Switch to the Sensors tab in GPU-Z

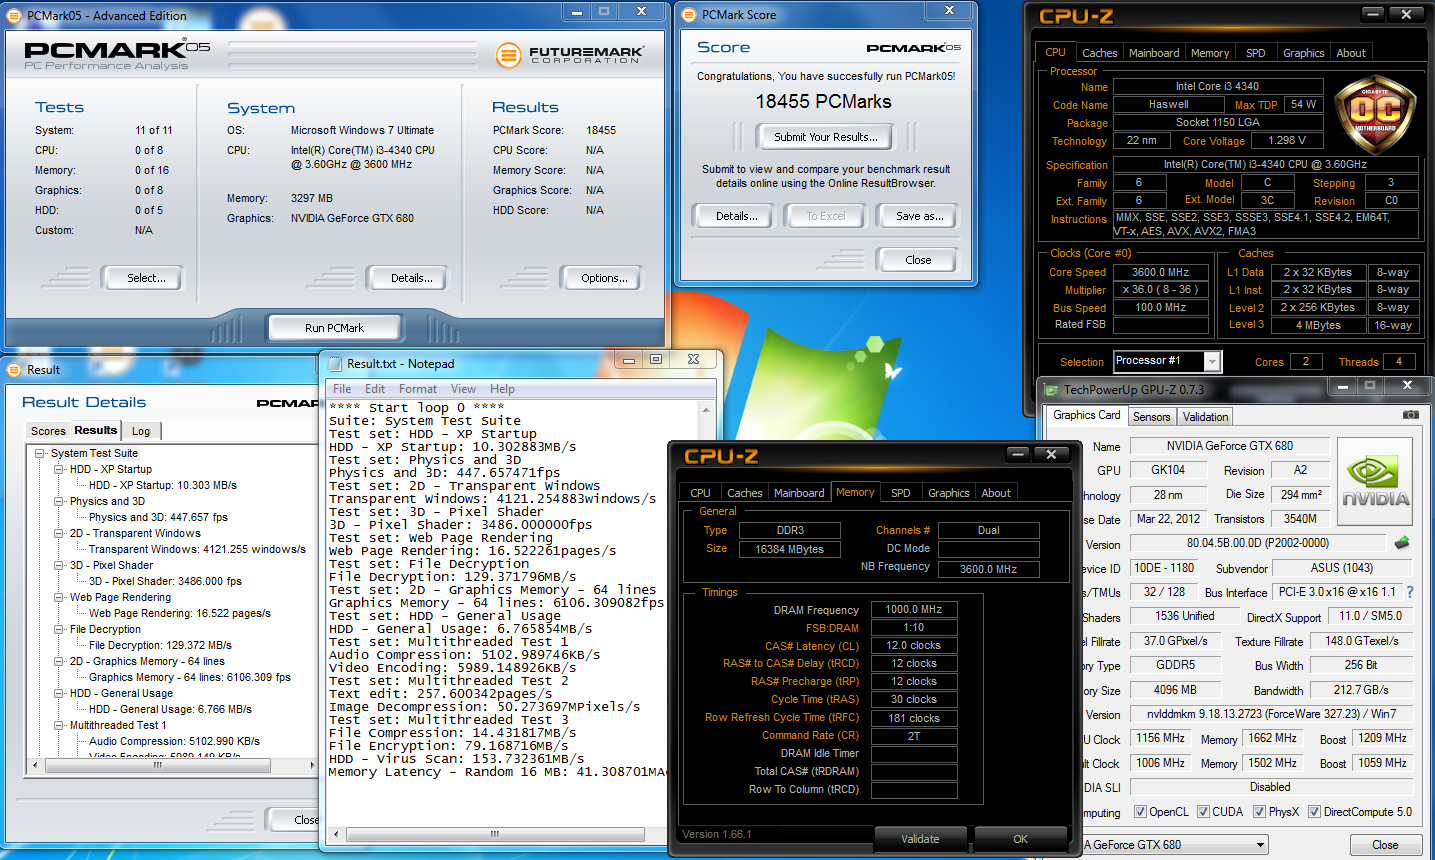click(x=1151, y=417)
